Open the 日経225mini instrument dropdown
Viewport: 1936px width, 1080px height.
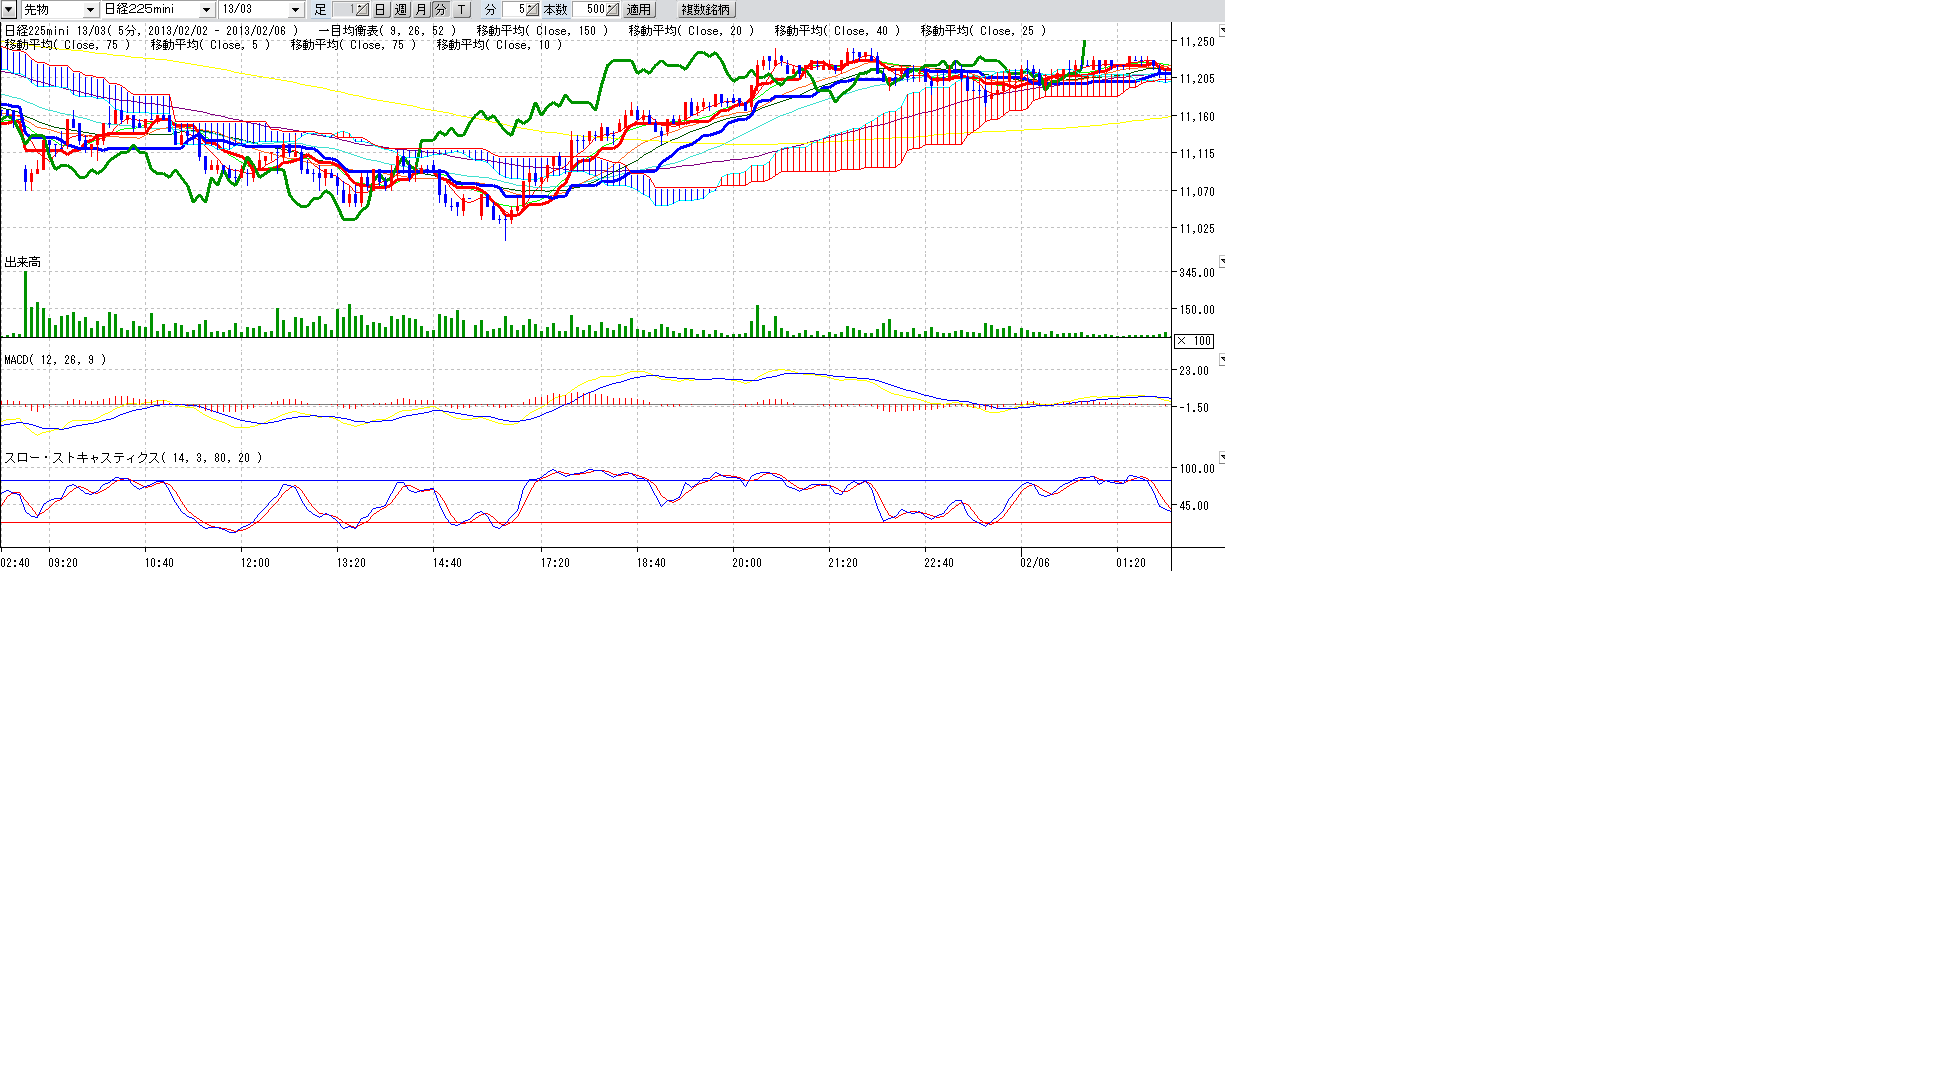[206, 9]
